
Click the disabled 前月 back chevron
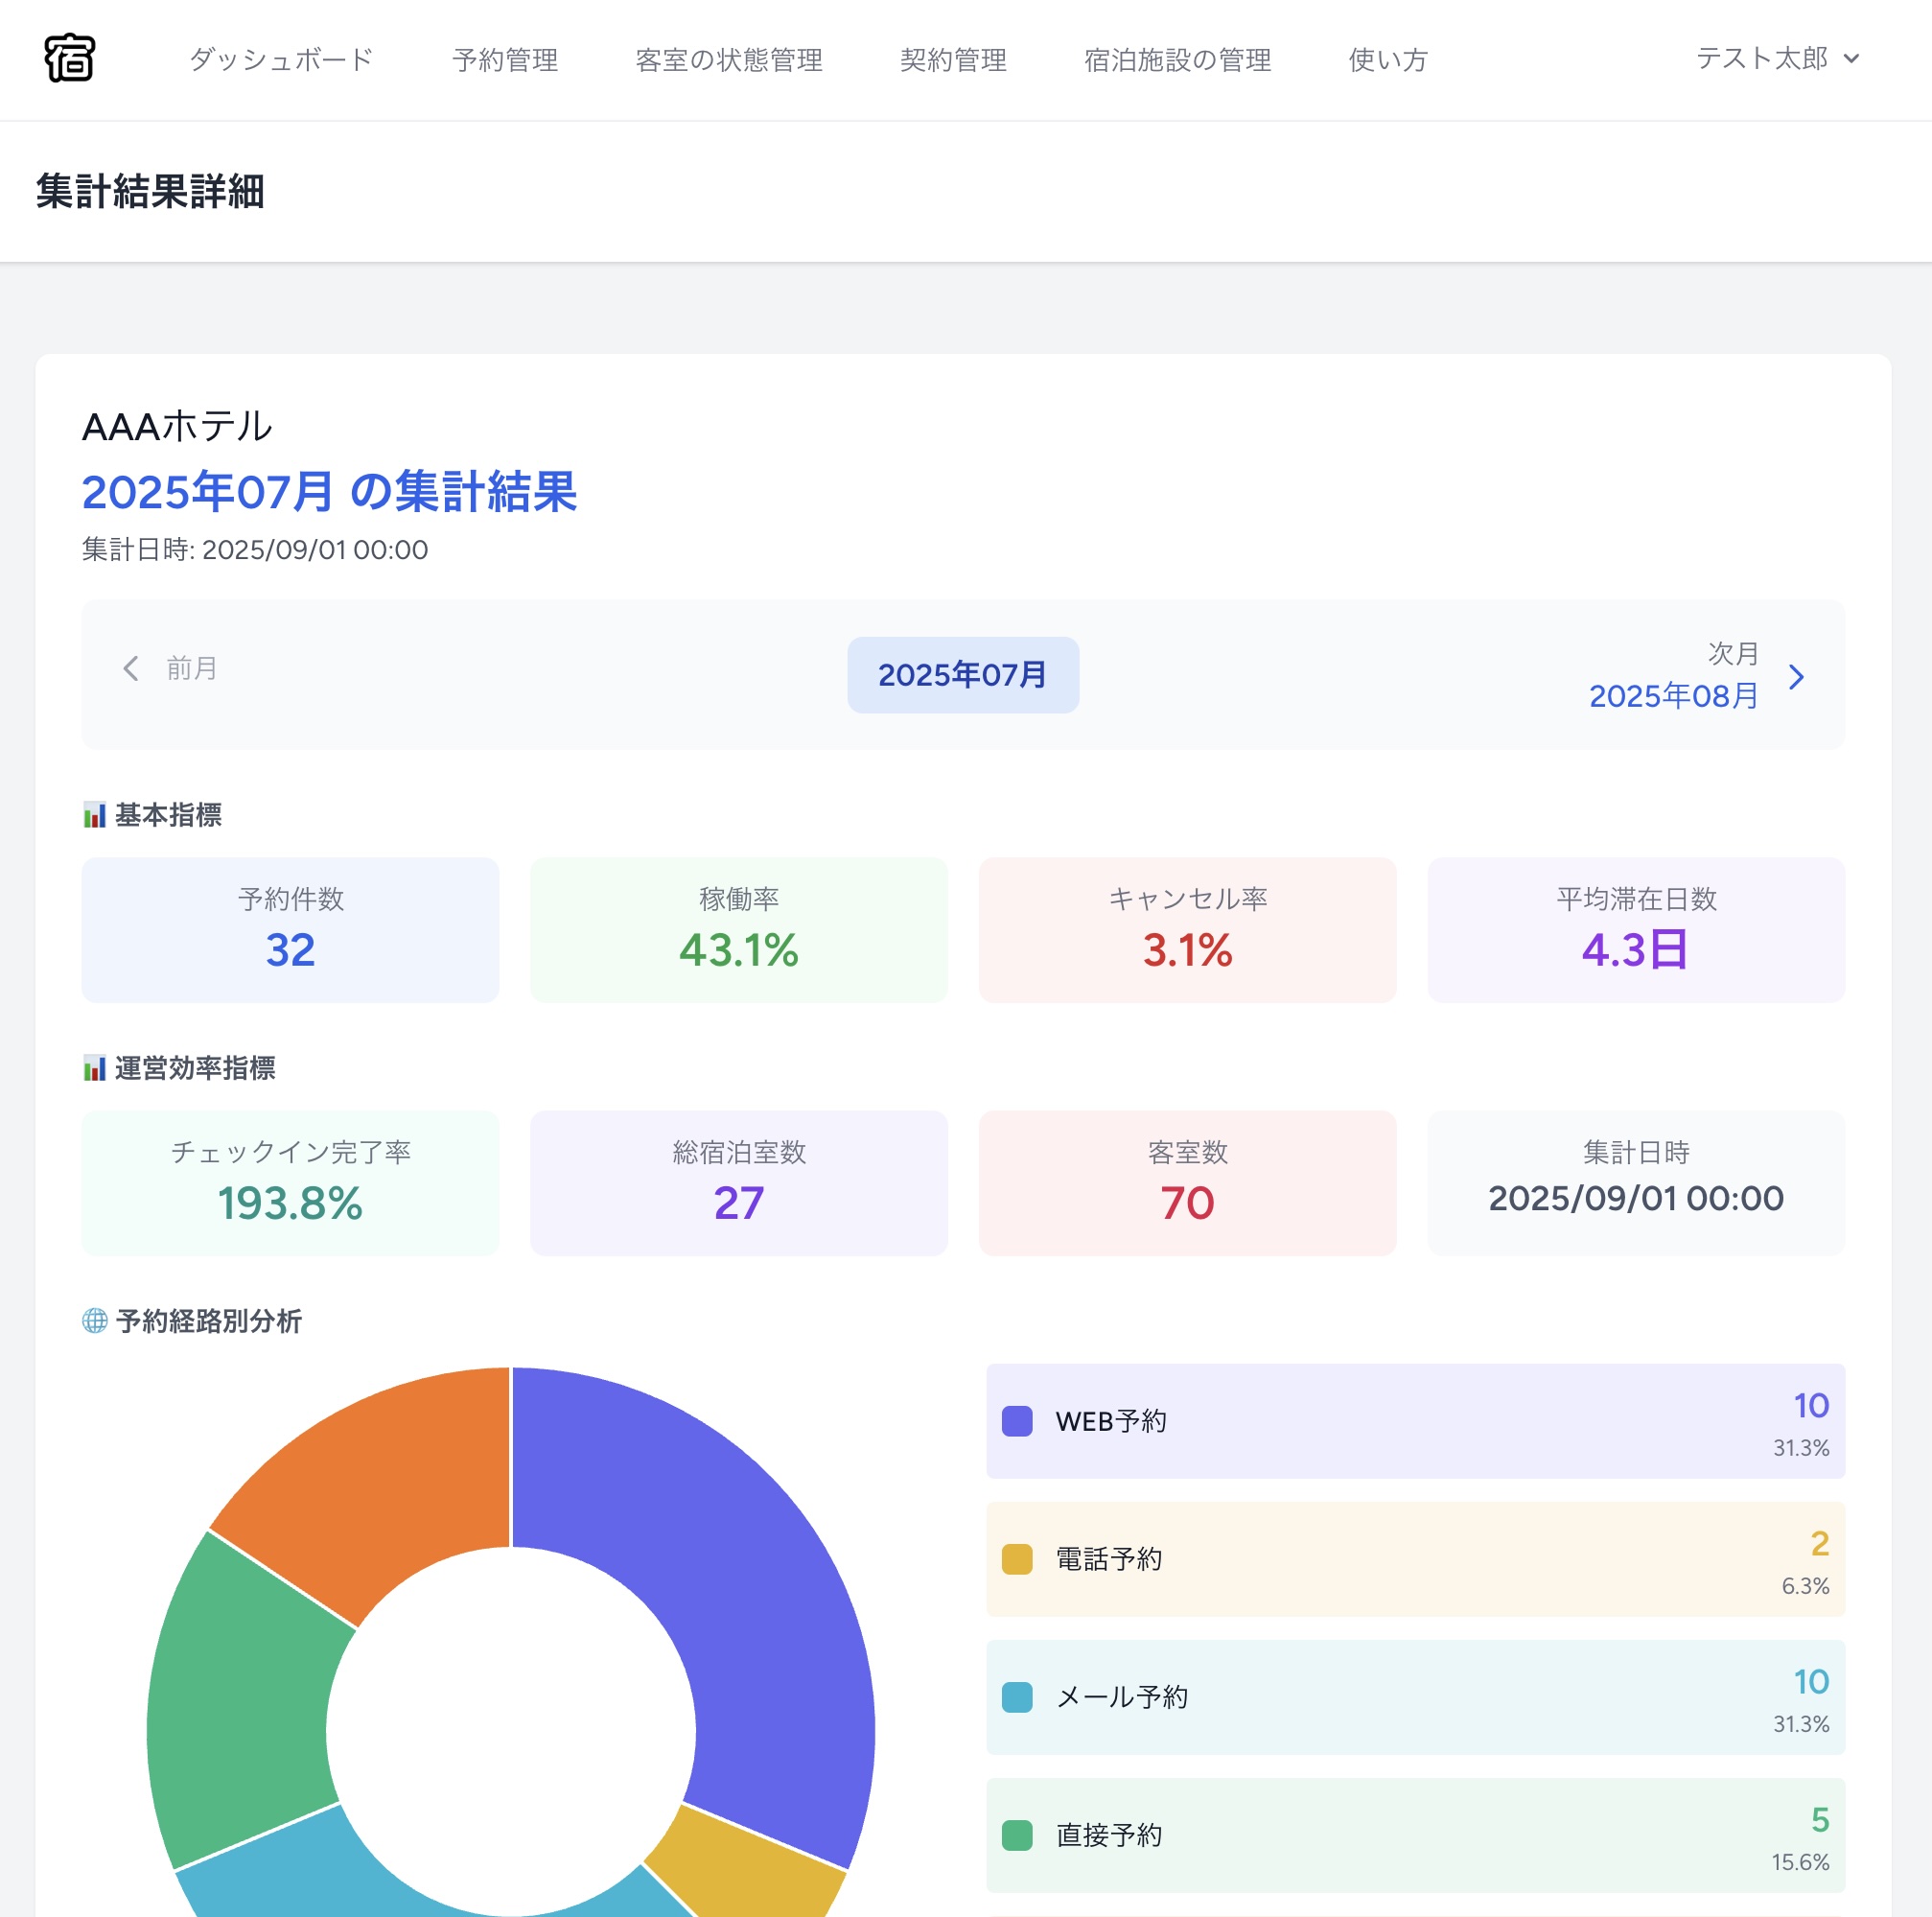(x=130, y=668)
